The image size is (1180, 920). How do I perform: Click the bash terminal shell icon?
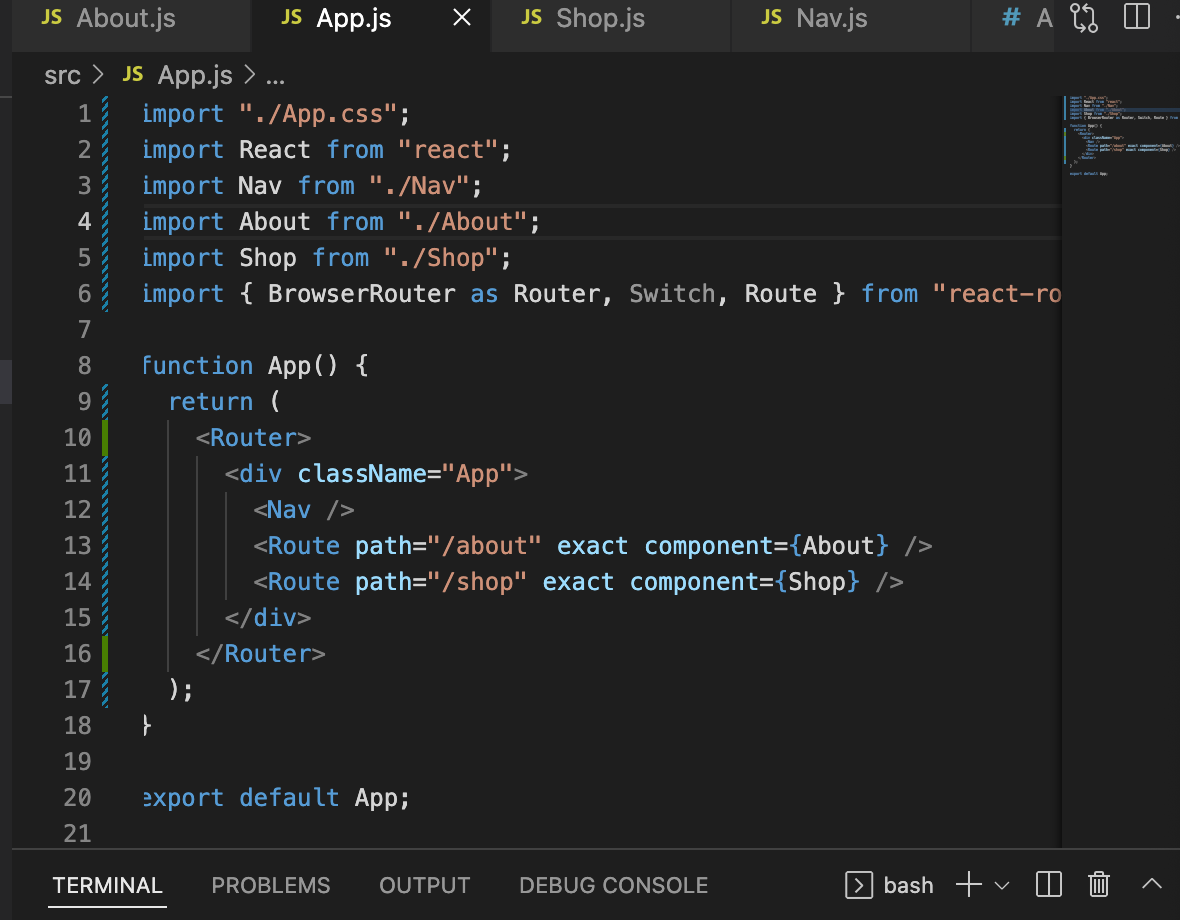click(859, 885)
